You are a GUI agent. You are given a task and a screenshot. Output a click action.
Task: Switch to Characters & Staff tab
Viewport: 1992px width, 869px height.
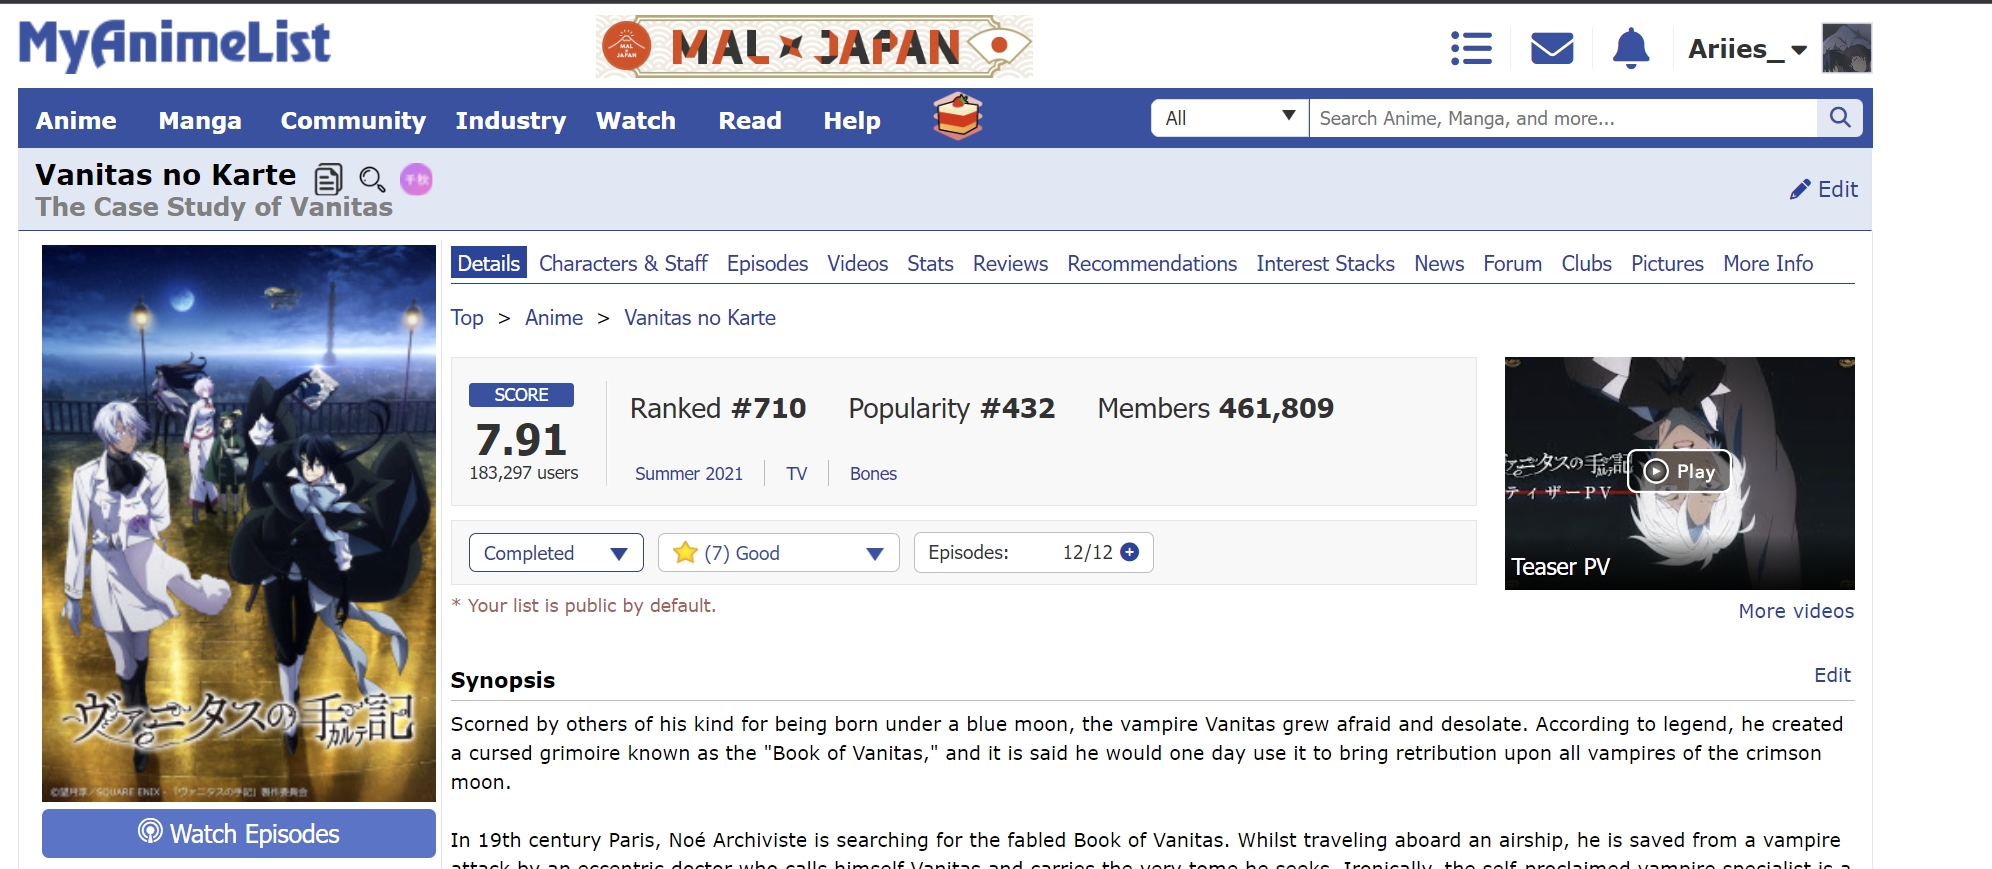[x=623, y=263]
